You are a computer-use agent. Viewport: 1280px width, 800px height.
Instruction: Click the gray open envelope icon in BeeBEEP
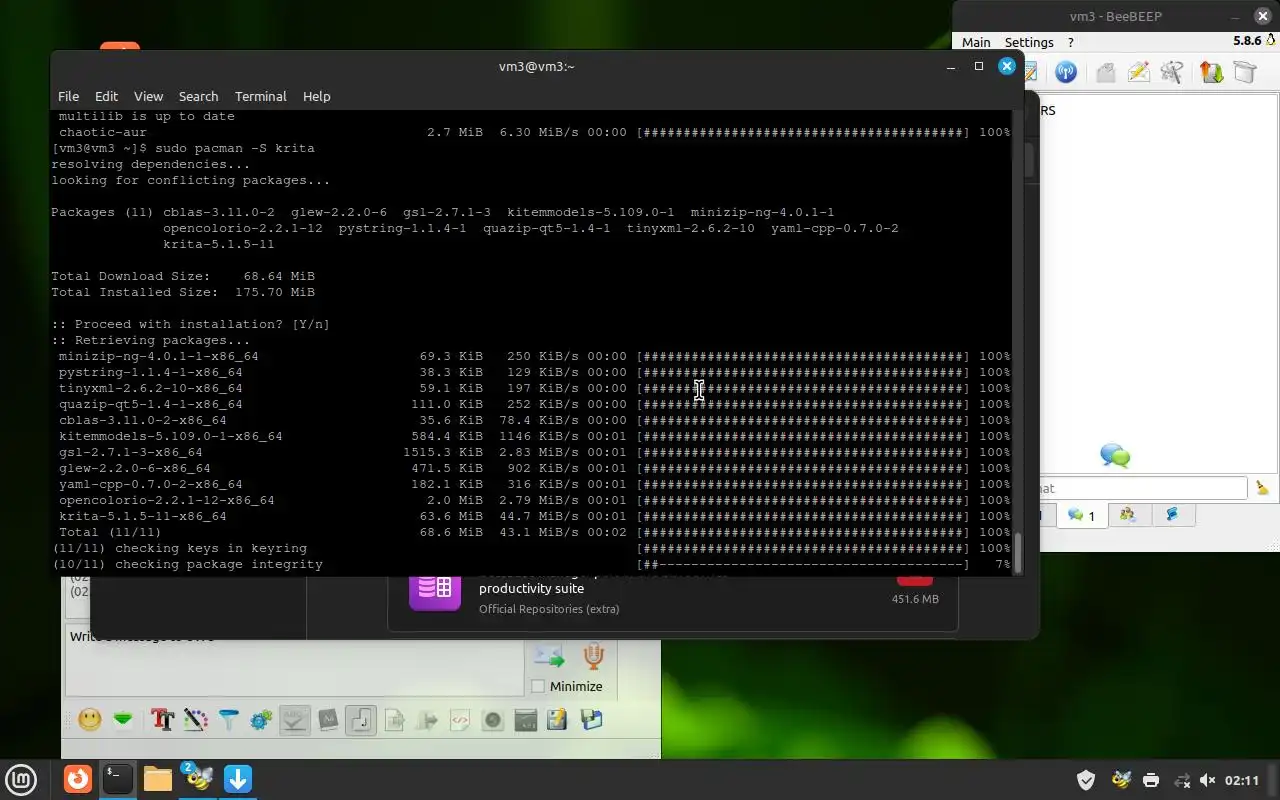[x=1105, y=72]
